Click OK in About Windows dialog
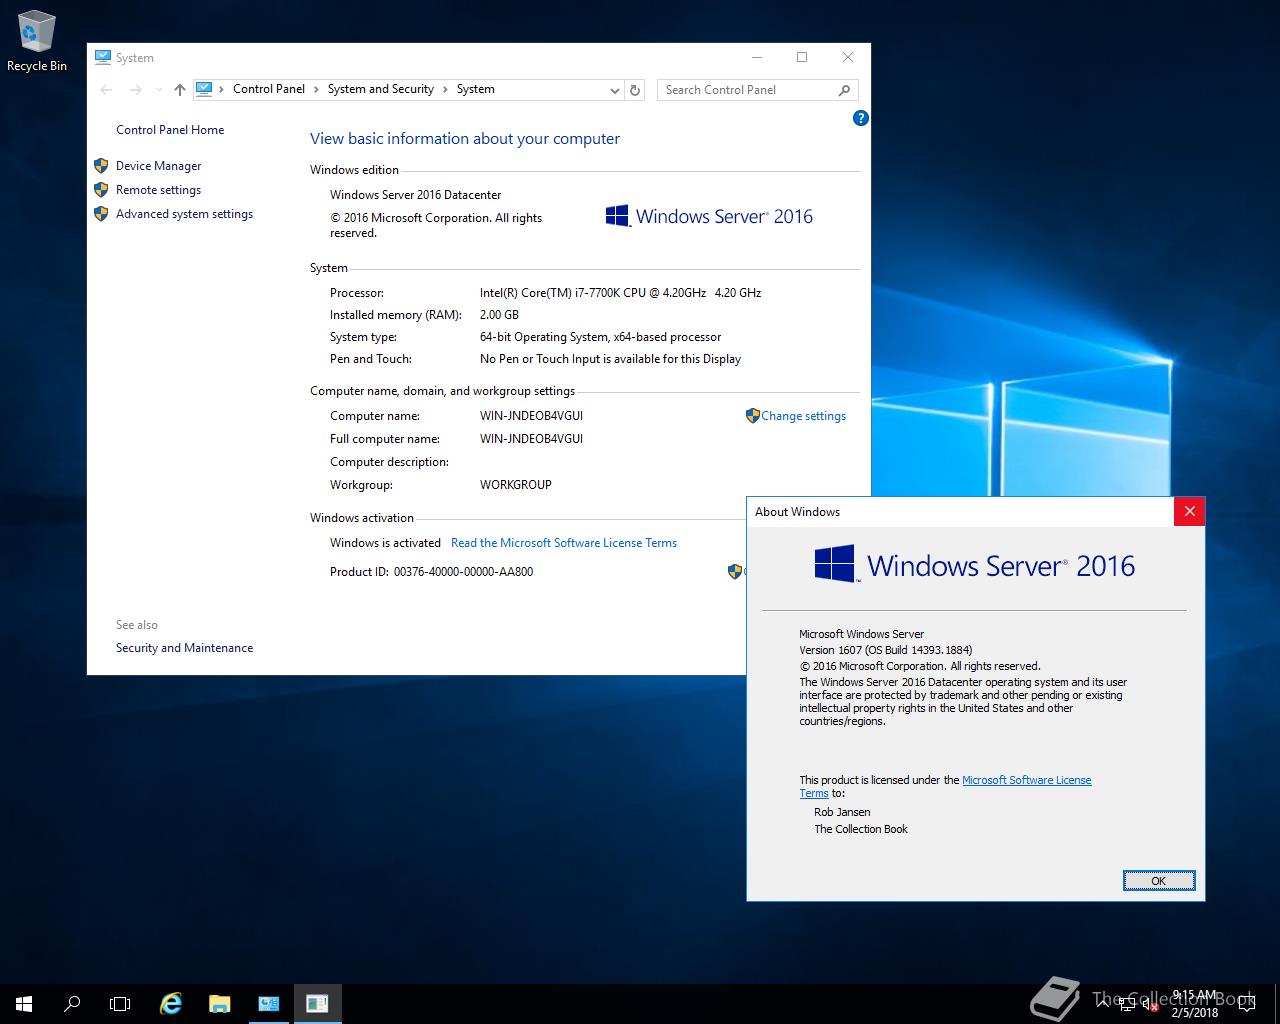 tap(1159, 880)
